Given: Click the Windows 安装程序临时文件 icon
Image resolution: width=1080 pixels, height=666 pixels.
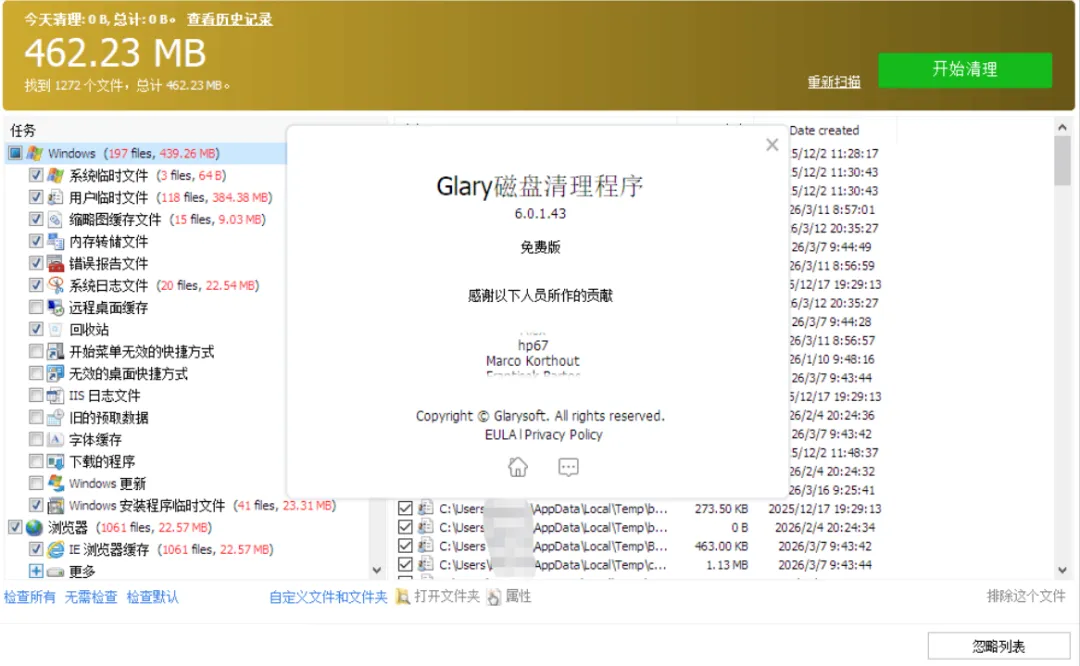Looking at the screenshot, I should pyautogui.click(x=56, y=506).
